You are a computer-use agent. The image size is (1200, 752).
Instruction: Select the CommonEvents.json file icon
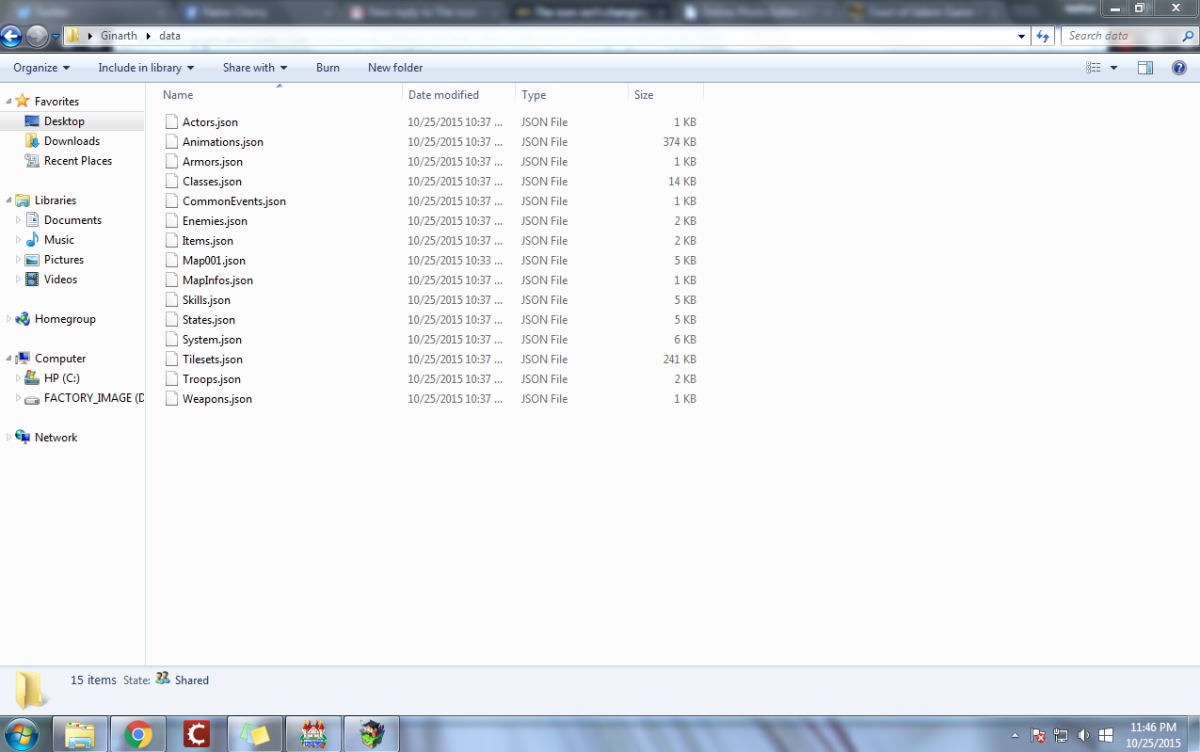pos(172,201)
